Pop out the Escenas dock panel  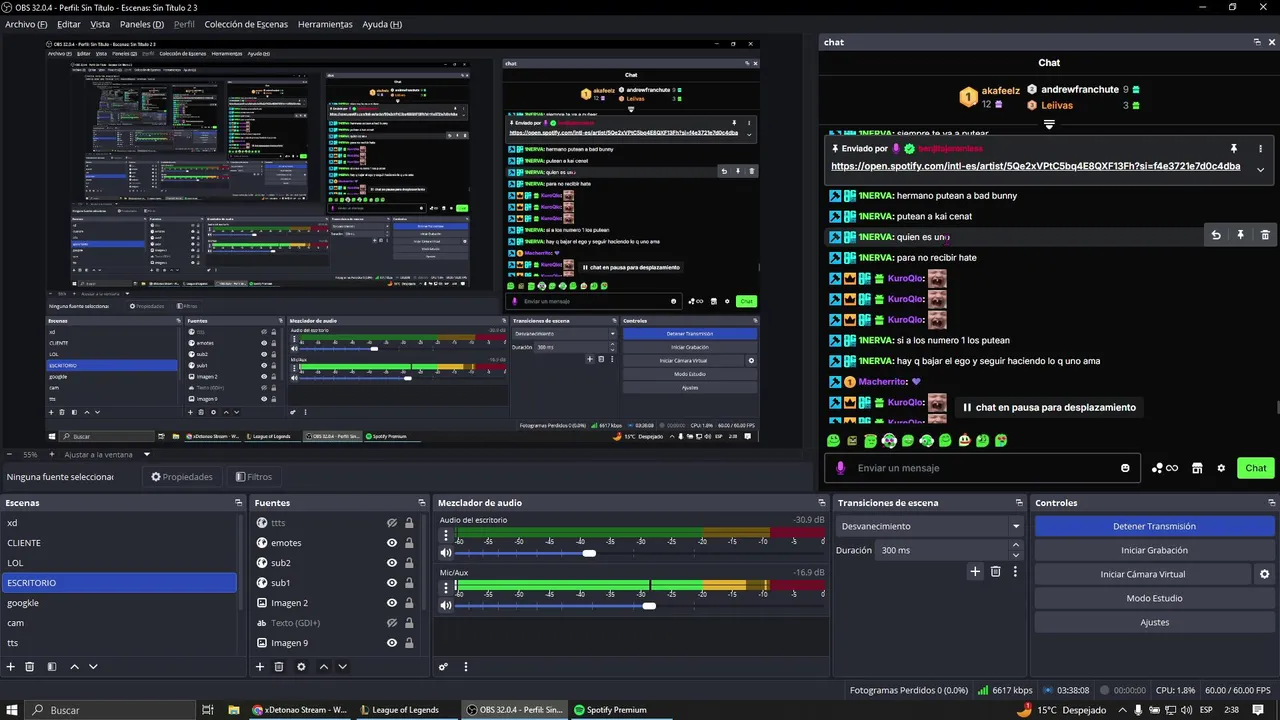point(238,503)
